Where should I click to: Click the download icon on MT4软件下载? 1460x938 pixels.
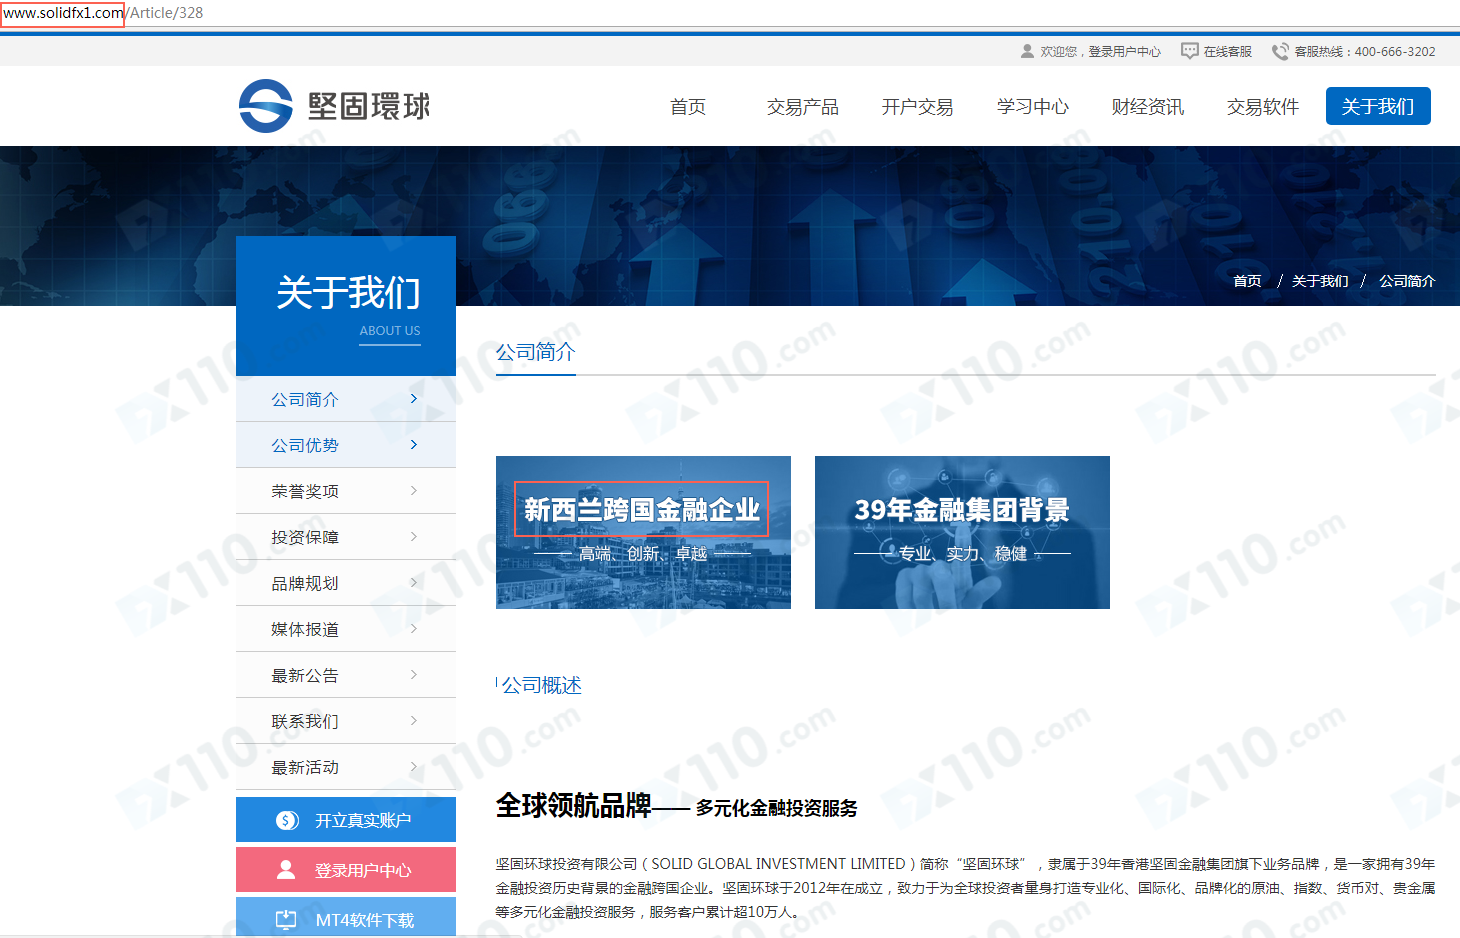click(x=287, y=918)
